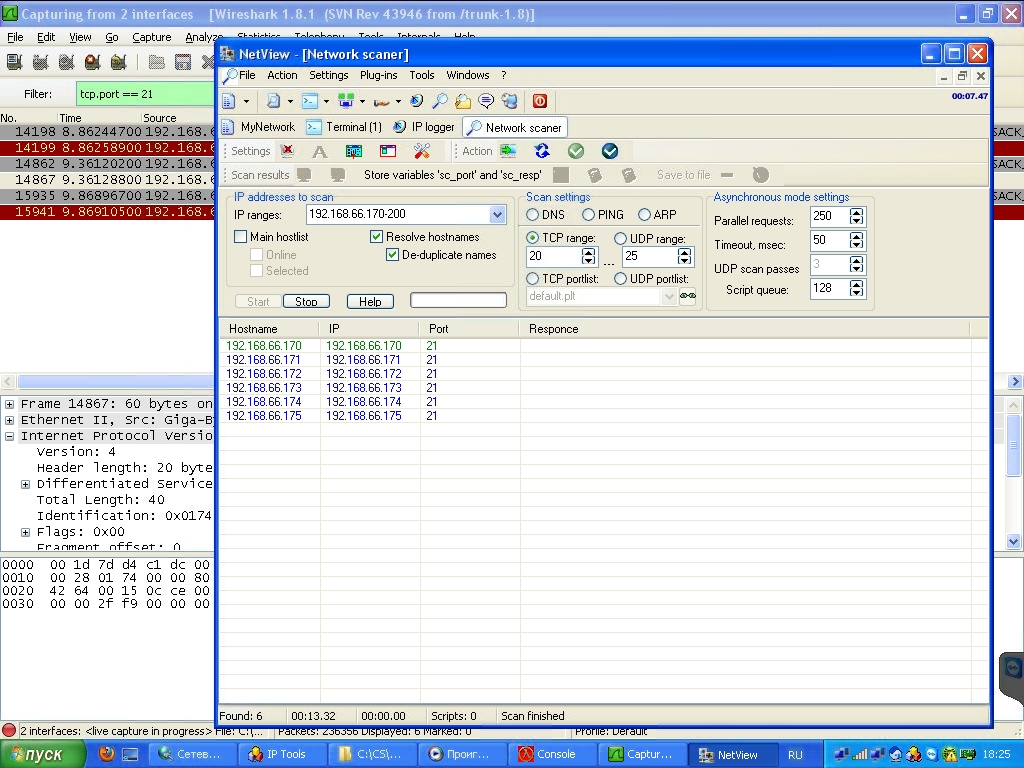
Task: Click the network computers icon in NetView toolbar
Action: point(345,101)
